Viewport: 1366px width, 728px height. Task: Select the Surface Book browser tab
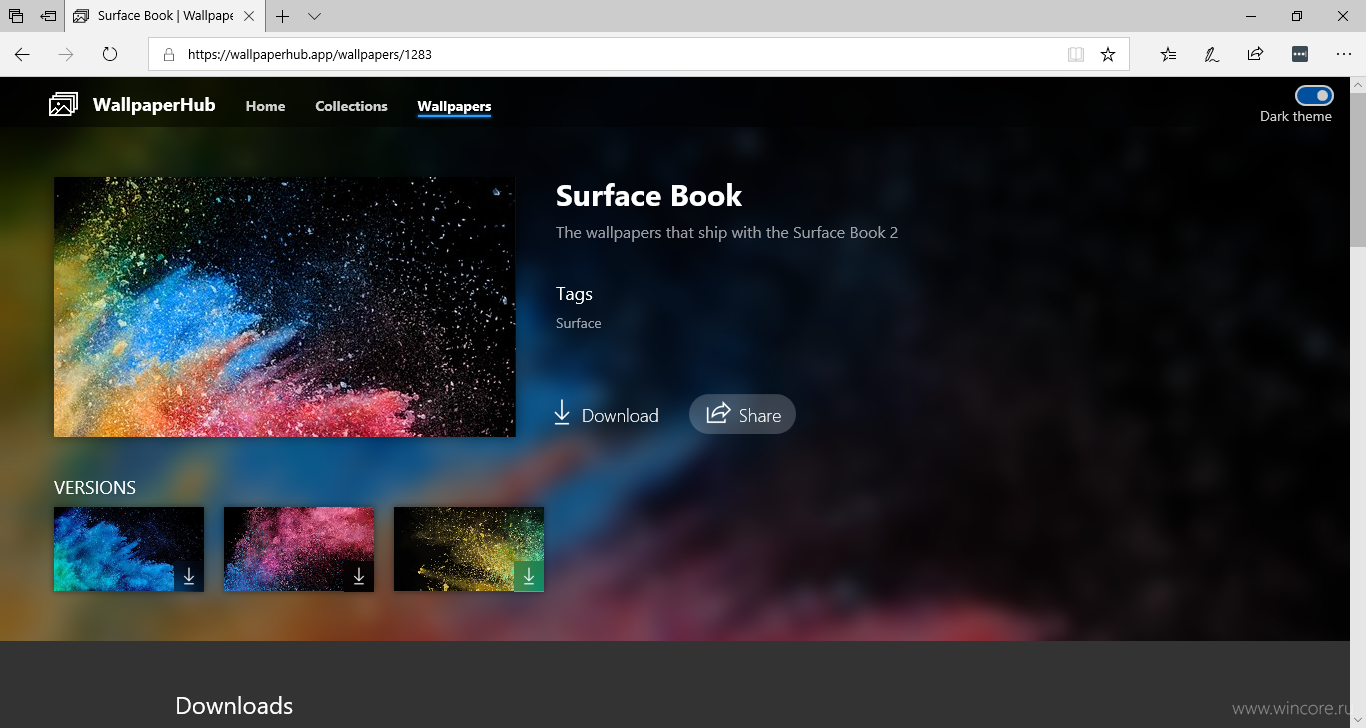click(165, 16)
